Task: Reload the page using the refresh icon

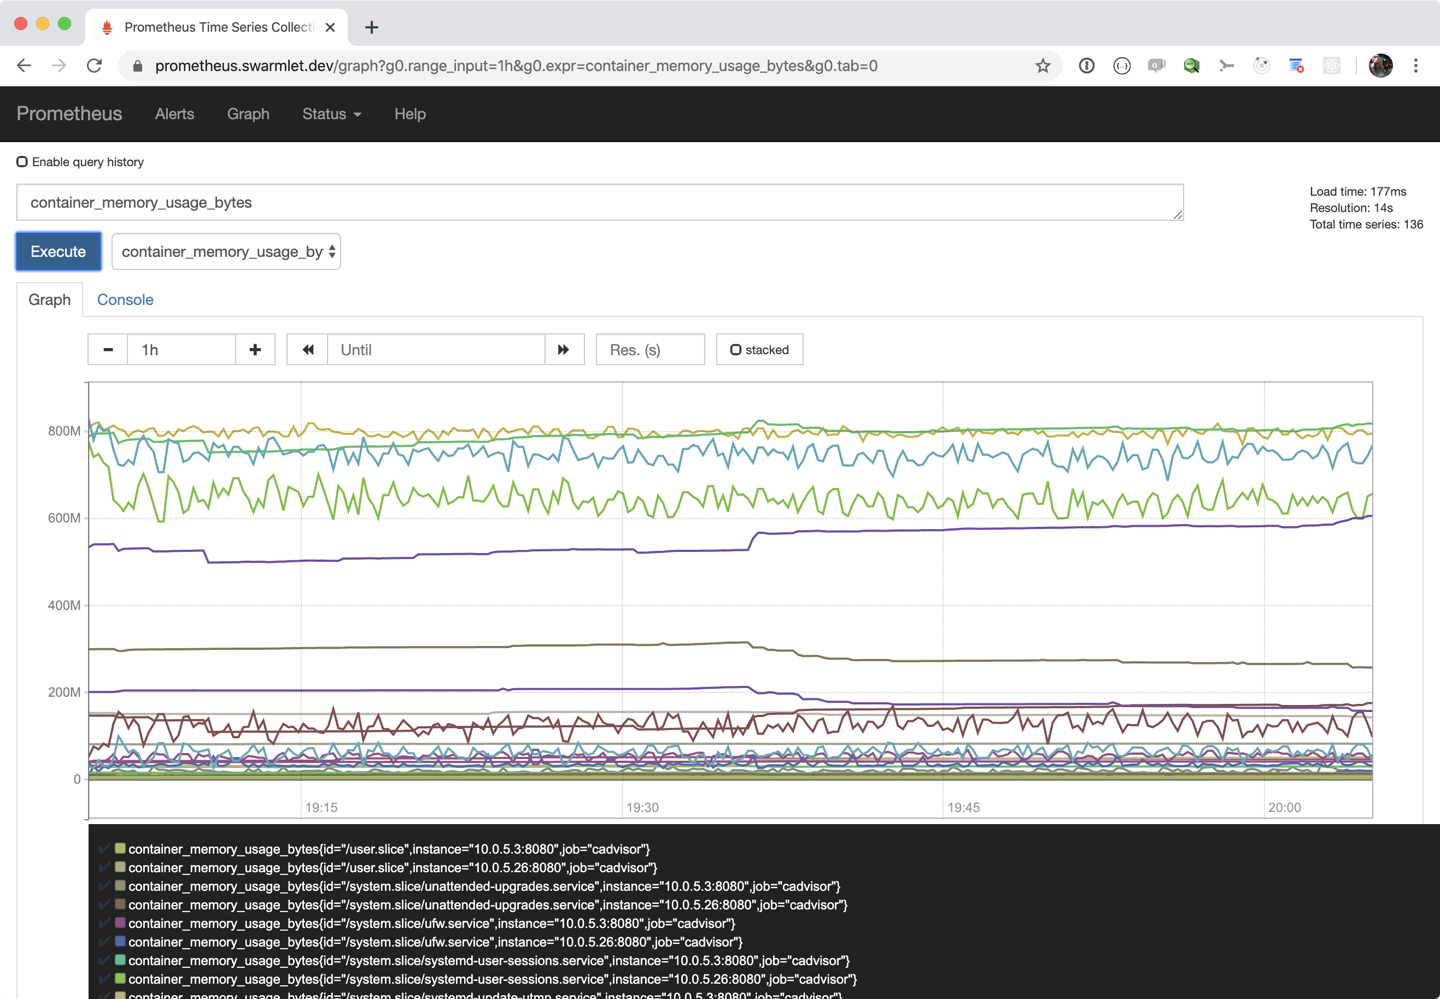Action: point(94,66)
